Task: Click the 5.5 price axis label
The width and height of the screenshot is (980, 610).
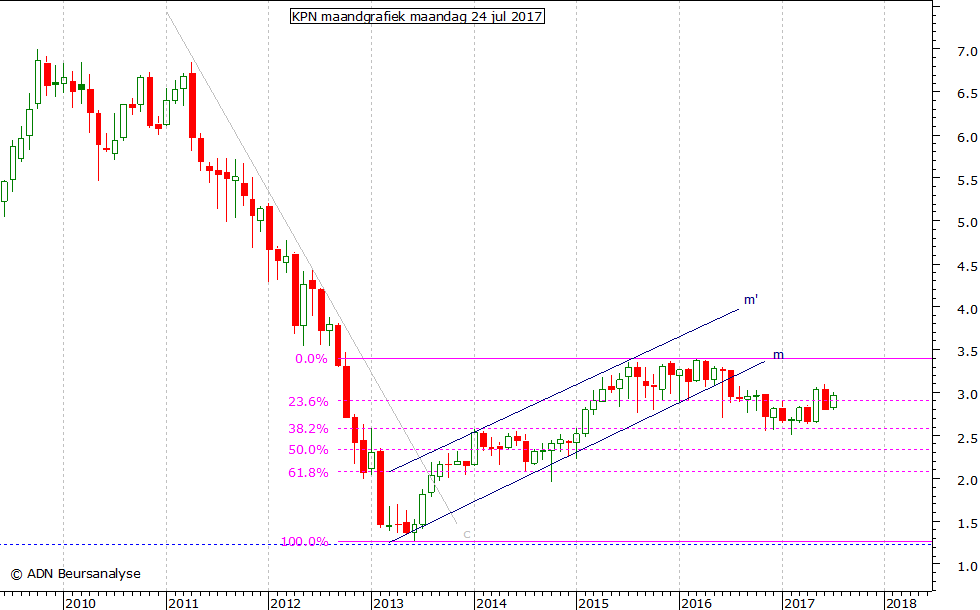Action: click(x=967, y=181)
